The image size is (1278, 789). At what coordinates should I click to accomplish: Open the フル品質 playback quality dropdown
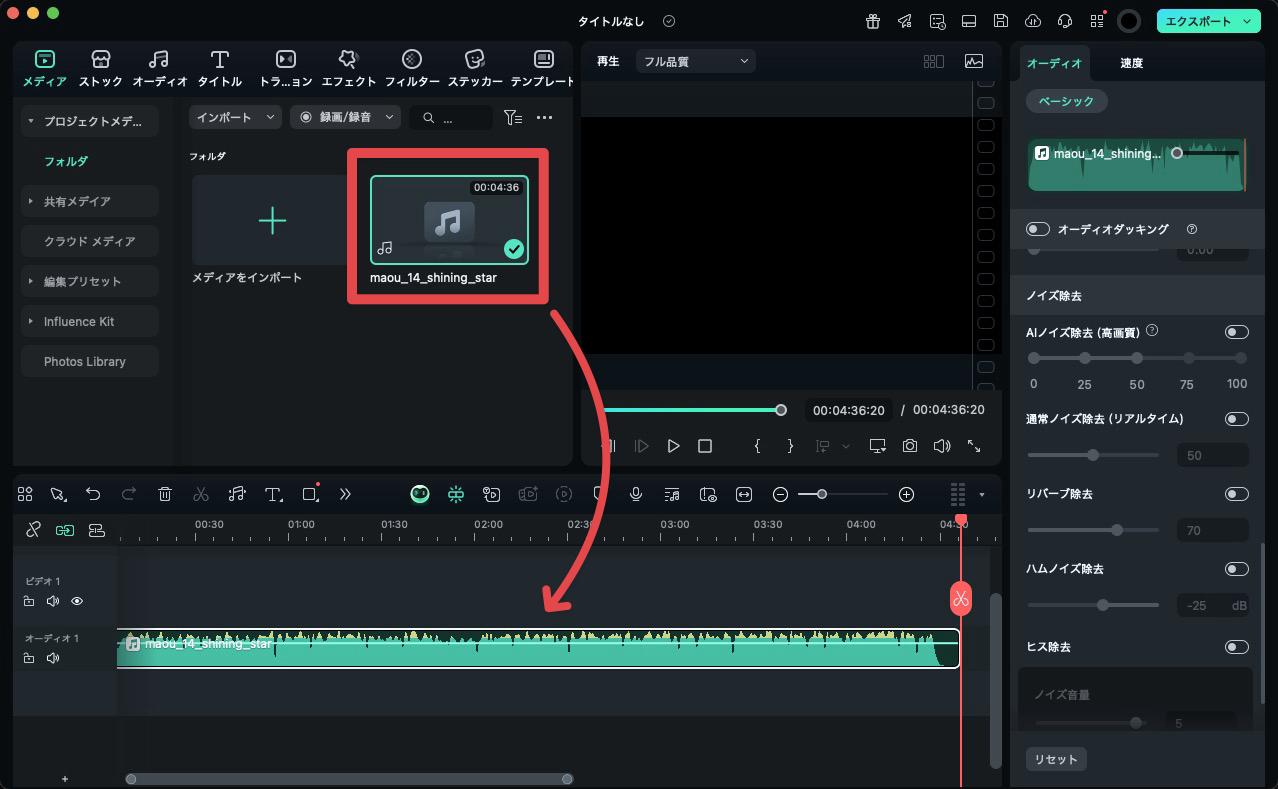pos(696,61)
